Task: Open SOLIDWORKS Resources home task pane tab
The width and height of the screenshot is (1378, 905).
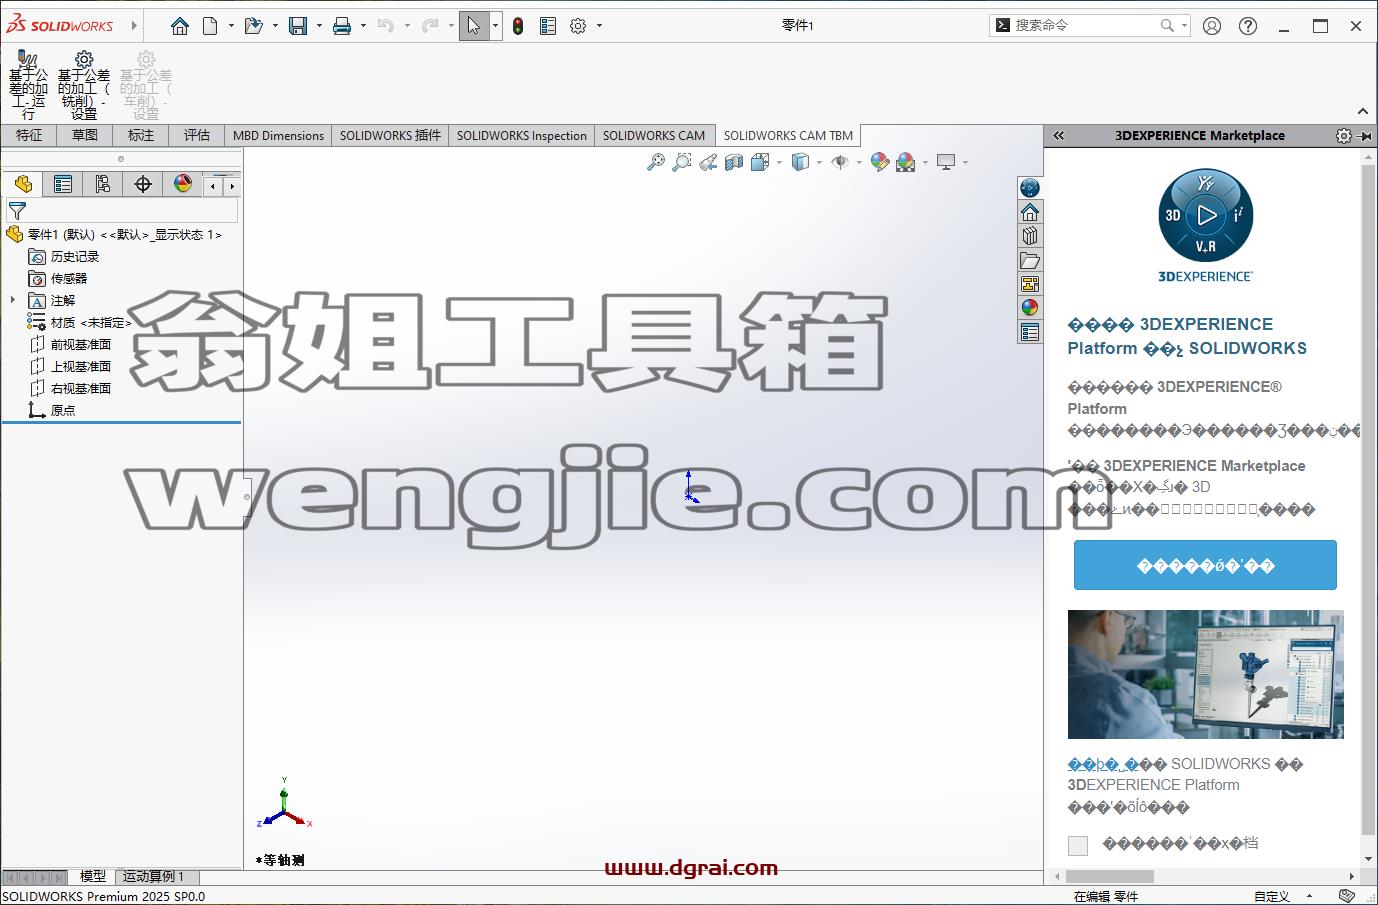Action: pos(1030,212)
